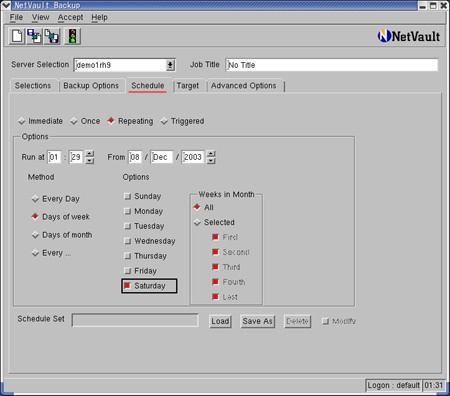450x396 pixels.
Task: Select the Once schedule option
Action: pos(86,121)
